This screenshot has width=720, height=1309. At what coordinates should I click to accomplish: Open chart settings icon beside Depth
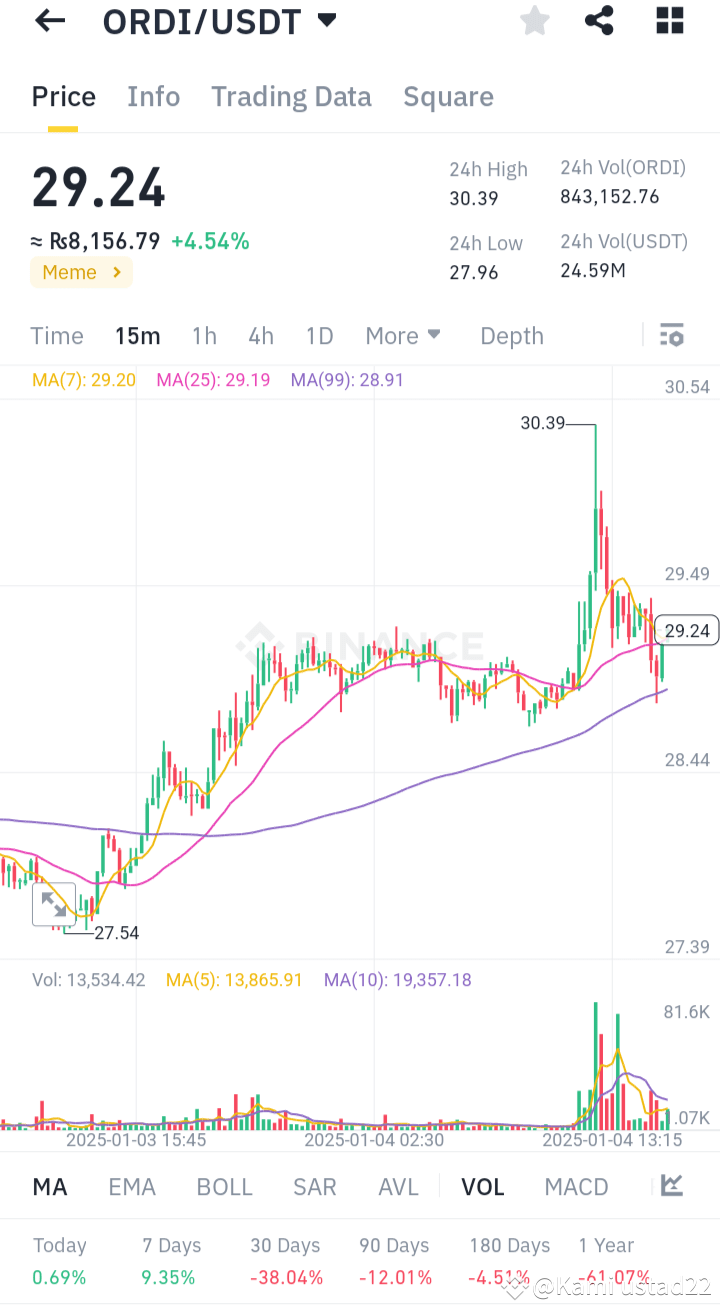[x=670, y=335]
